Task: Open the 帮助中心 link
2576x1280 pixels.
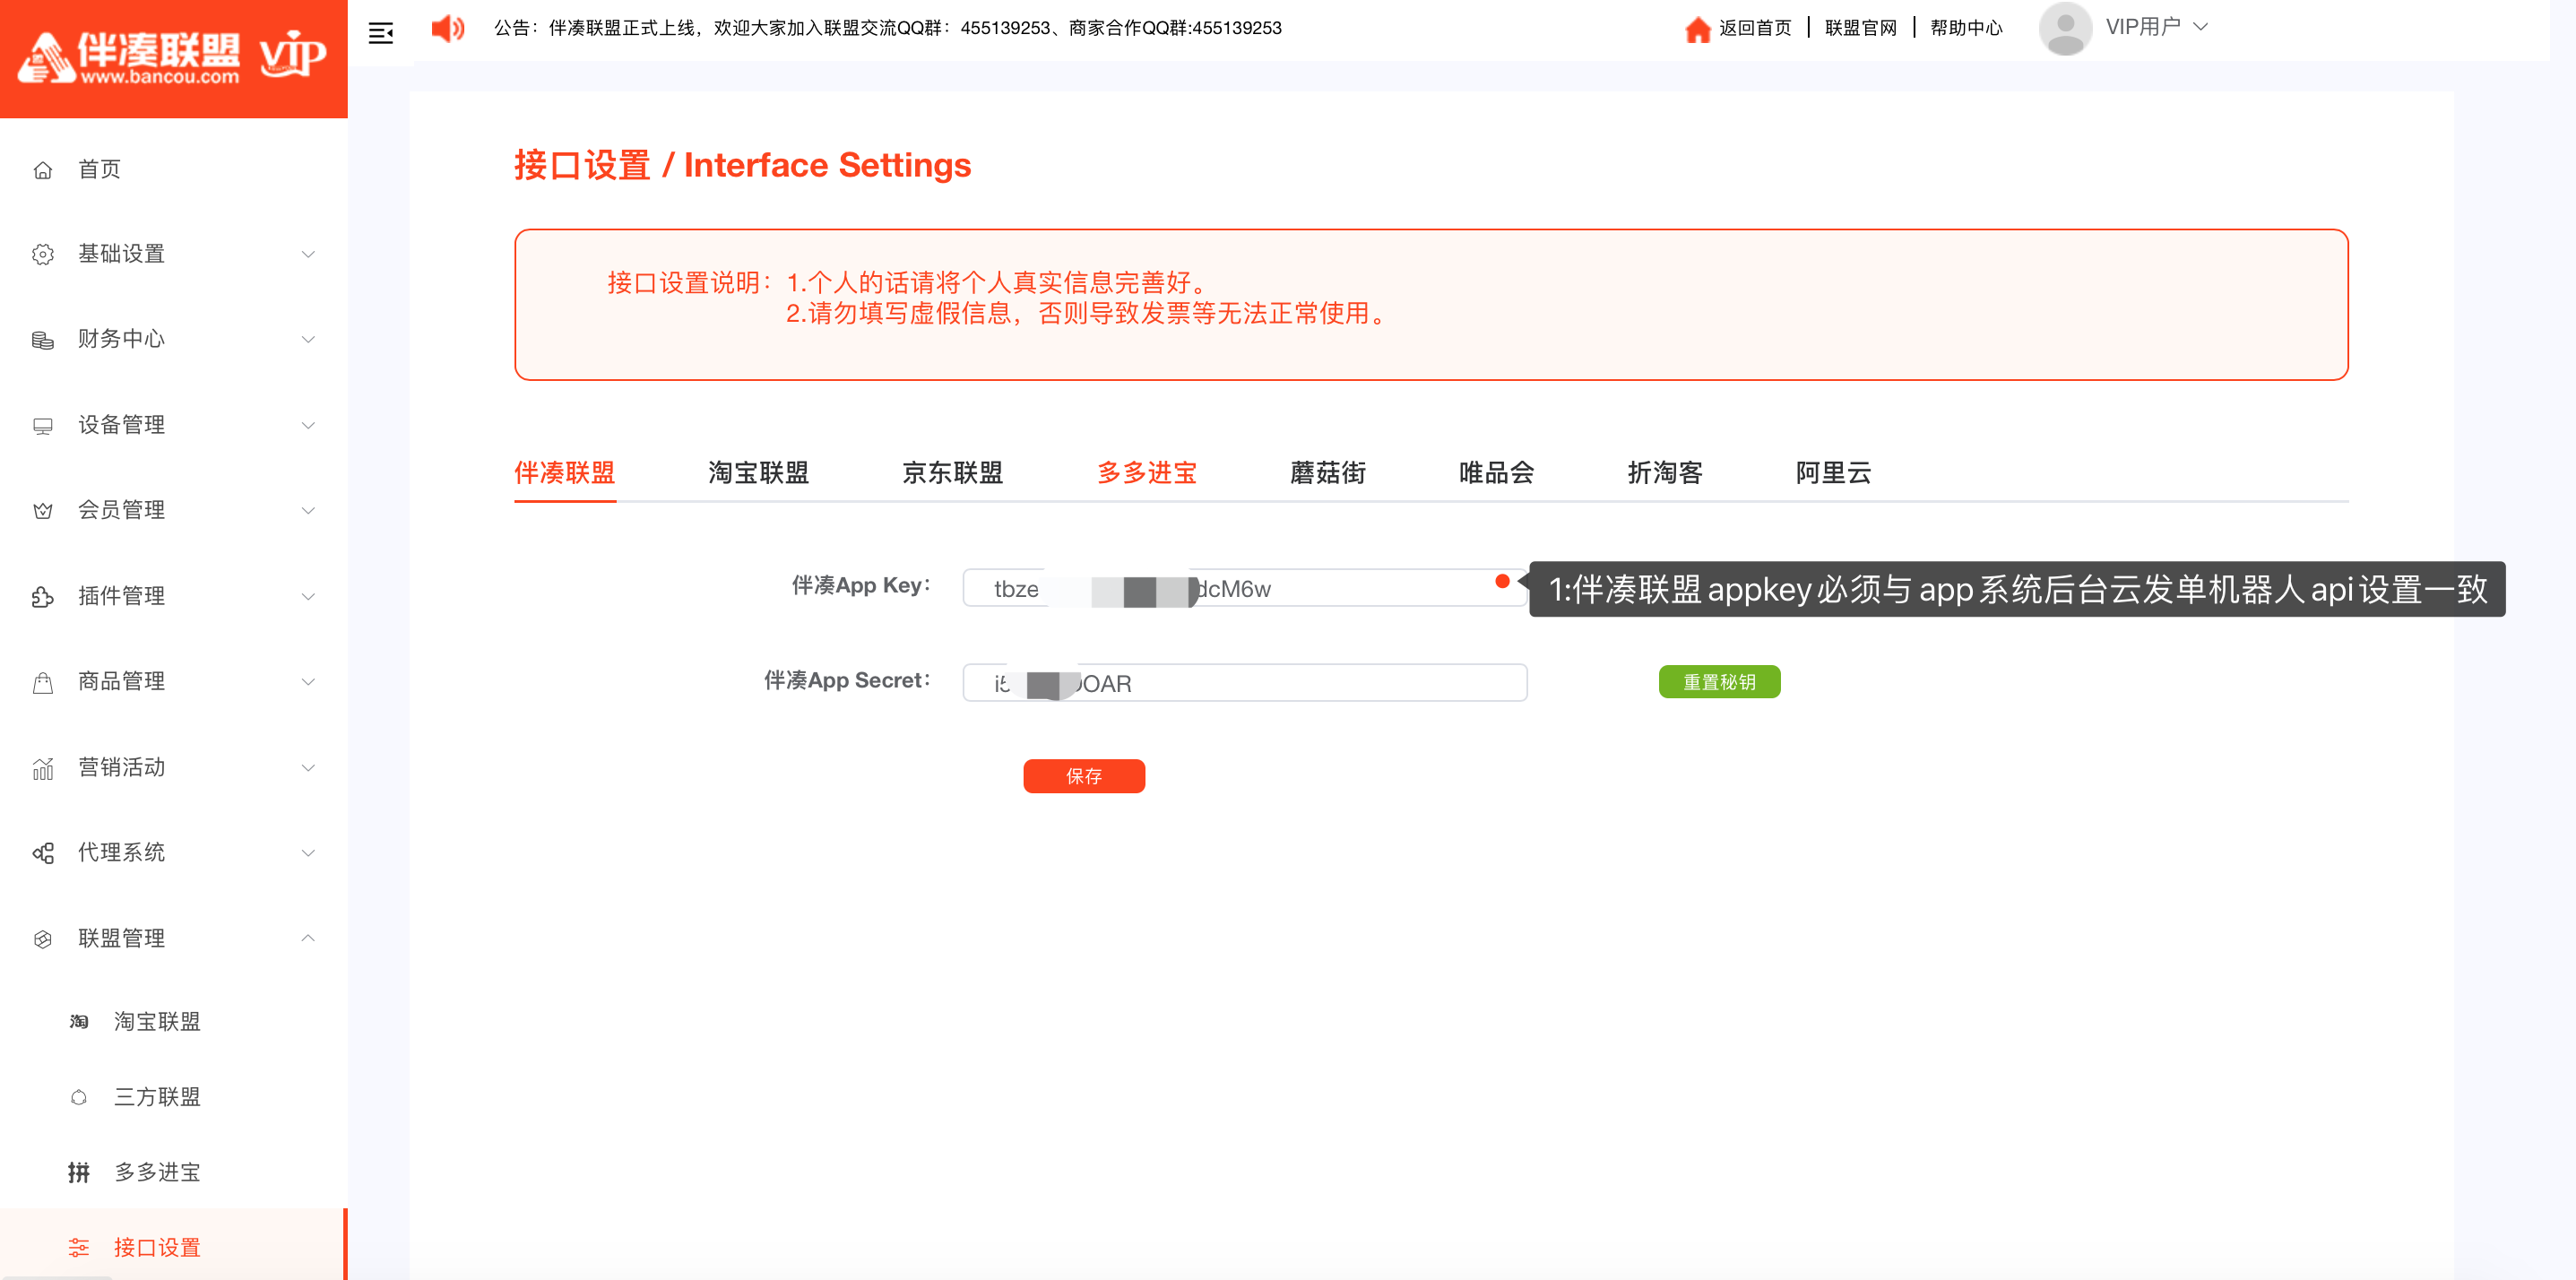Action: 1966,28
